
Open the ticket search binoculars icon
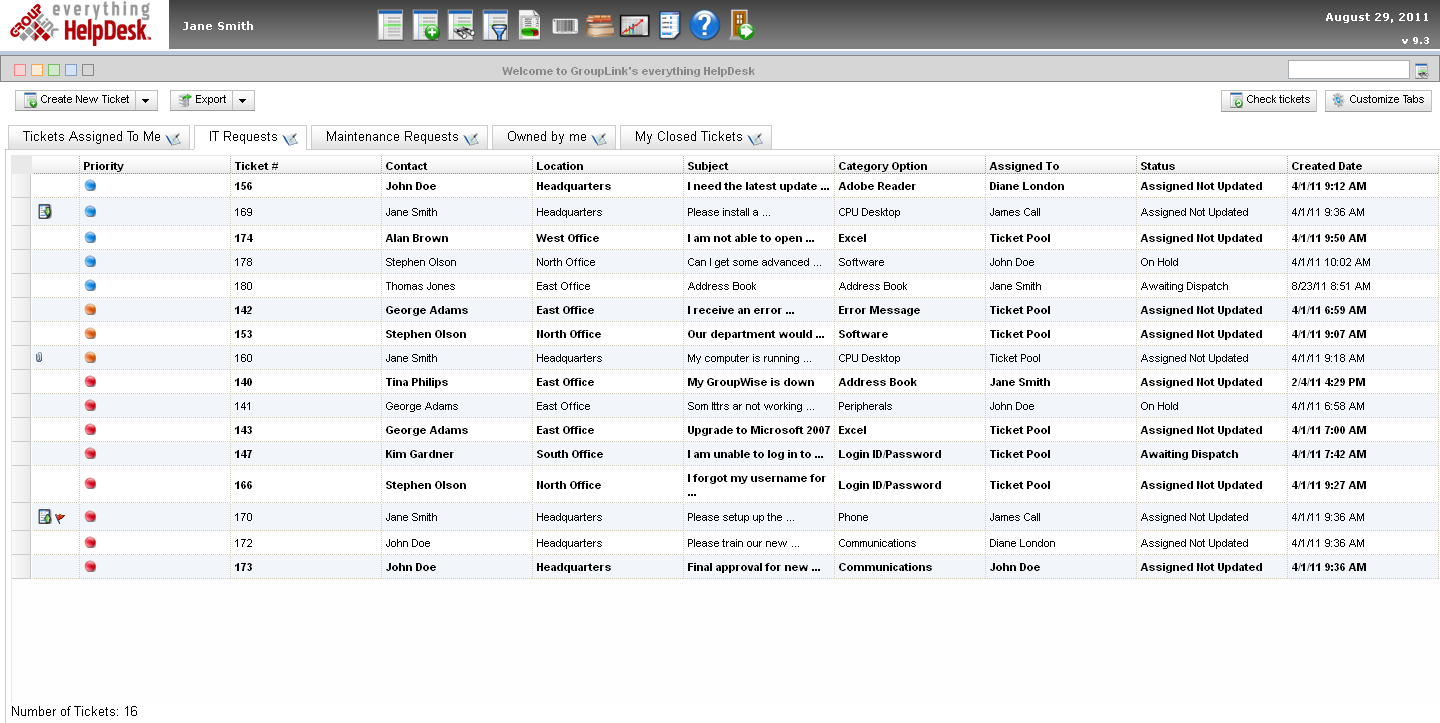[460, 25]
